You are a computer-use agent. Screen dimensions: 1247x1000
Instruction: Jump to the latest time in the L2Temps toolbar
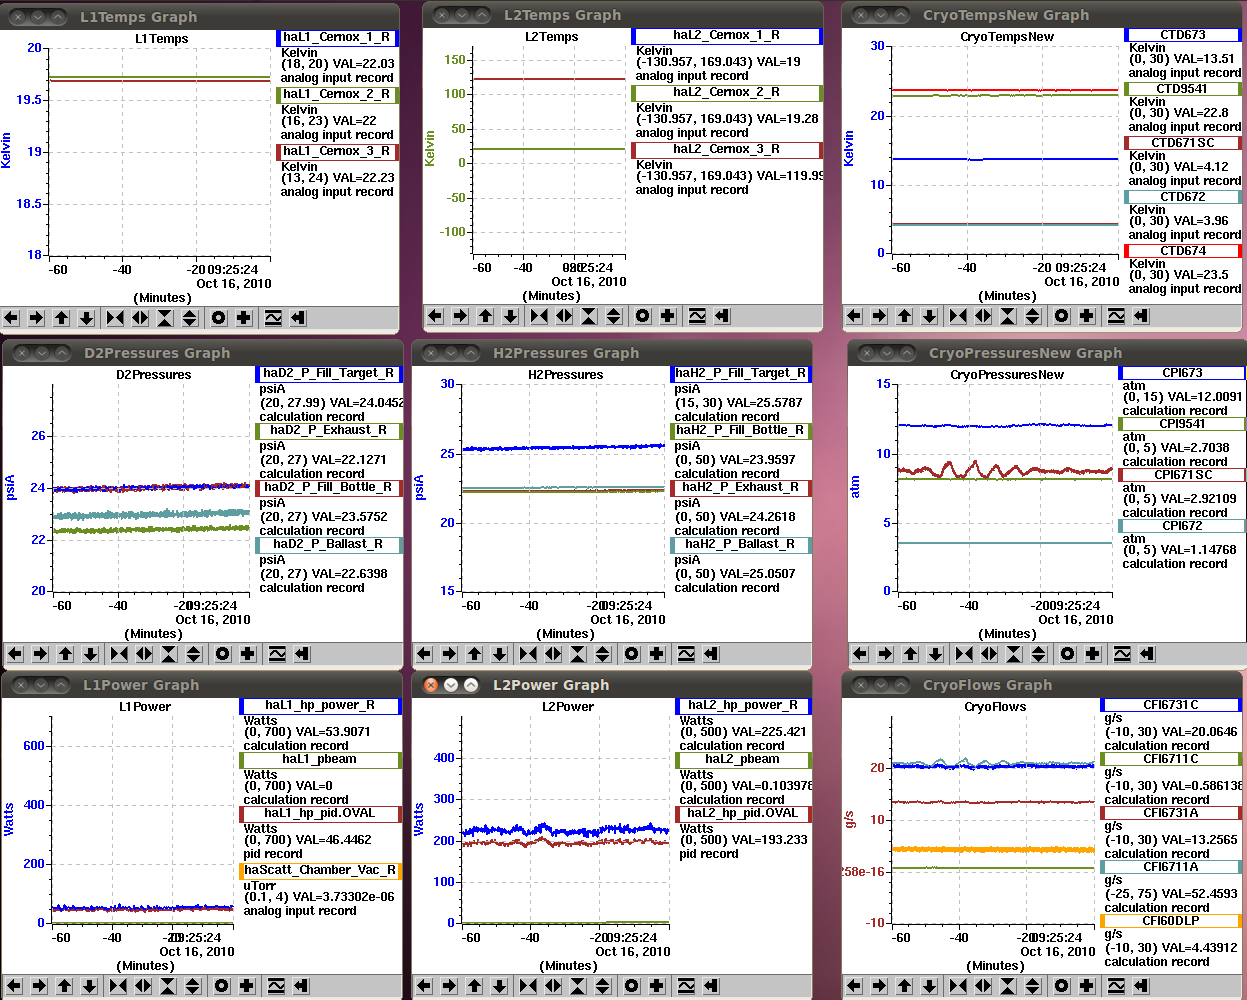pos(722,316)
